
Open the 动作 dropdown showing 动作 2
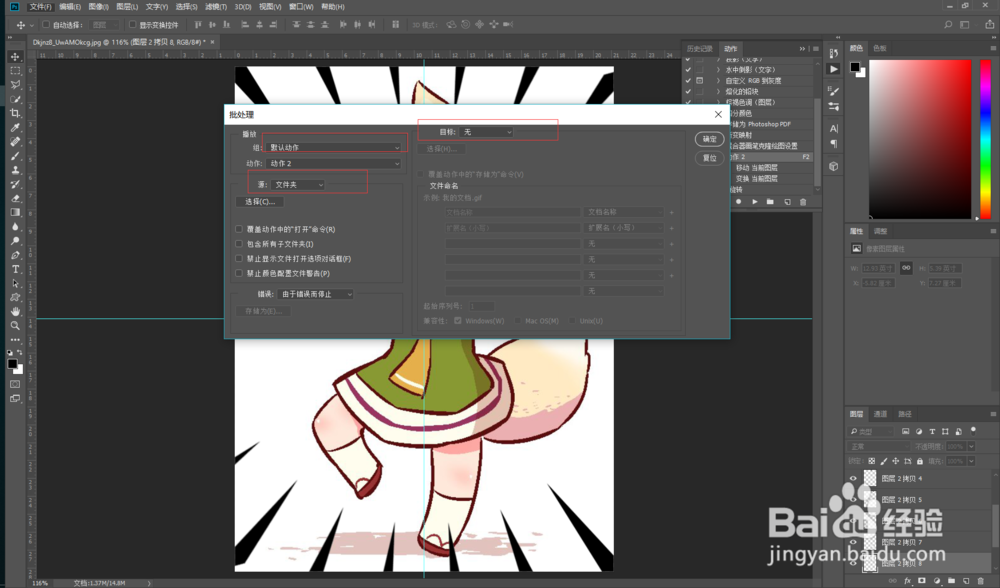click(335, 163)
